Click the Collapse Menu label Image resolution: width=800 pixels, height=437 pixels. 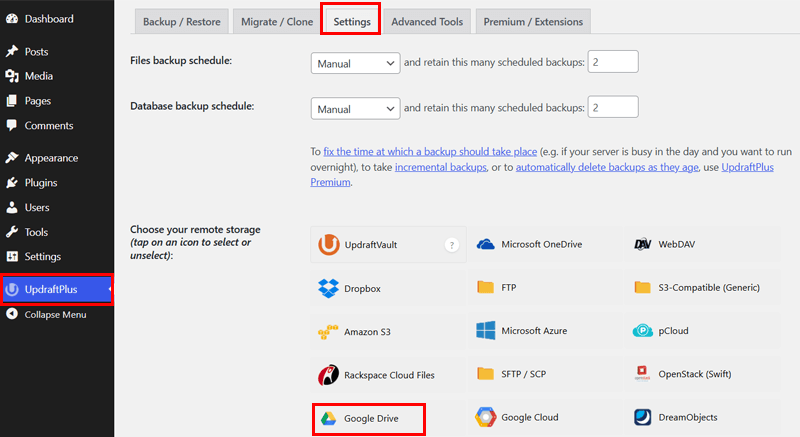55,315
